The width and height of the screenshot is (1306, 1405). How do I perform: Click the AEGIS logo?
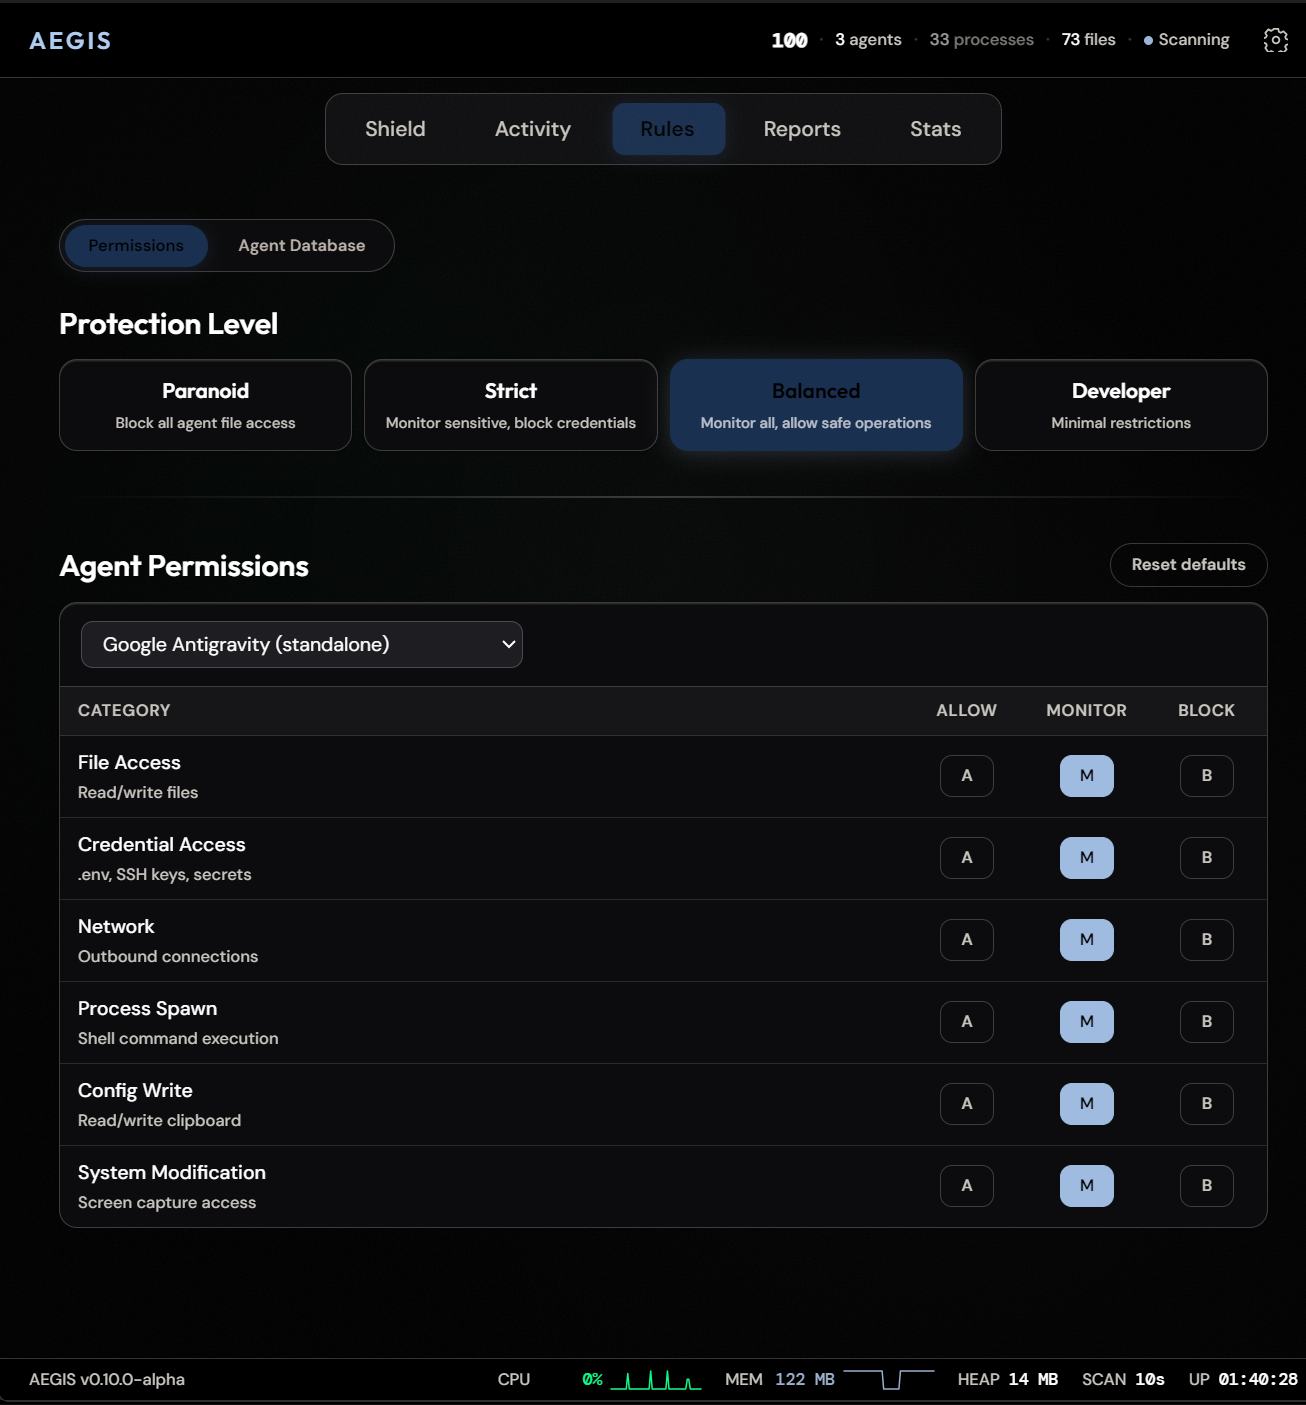click(x=70, y=41)
